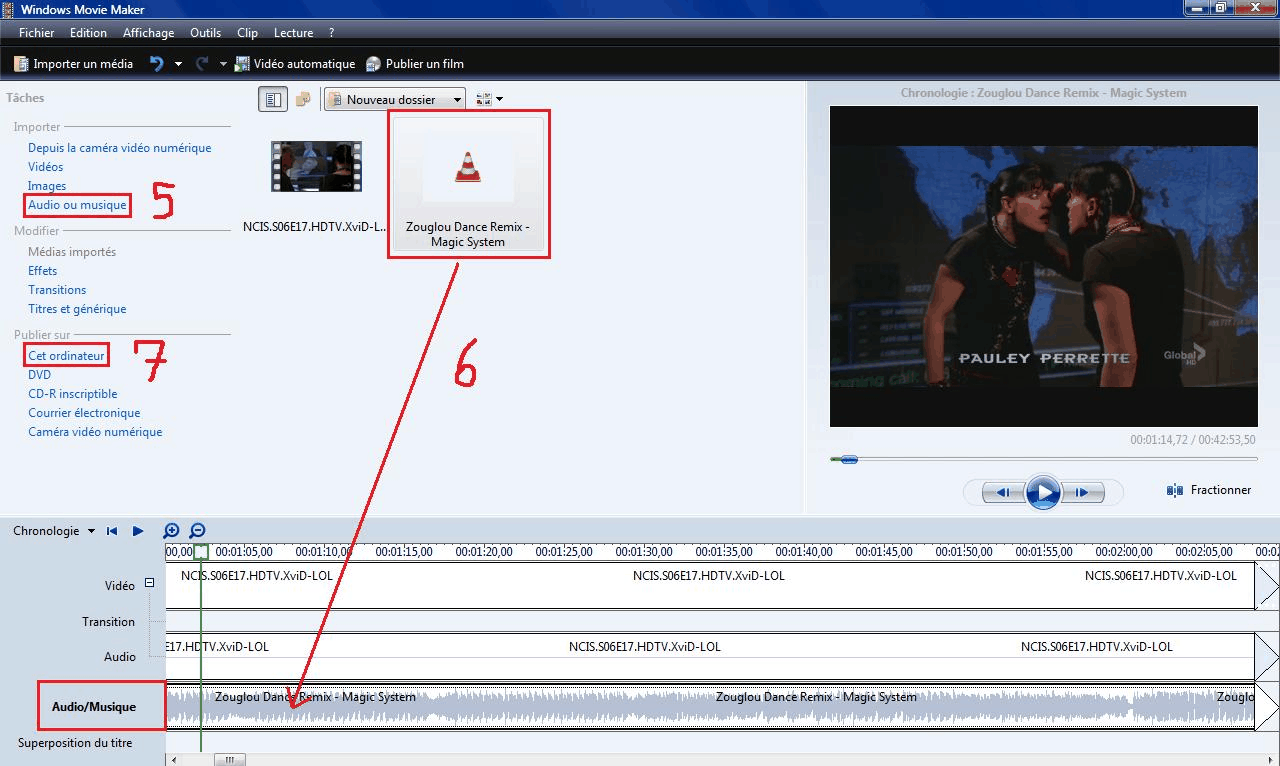Open the redo history dropdown arrow
Image resolution: width=1280 pixels, height=766 pixels.
point(223,64)
